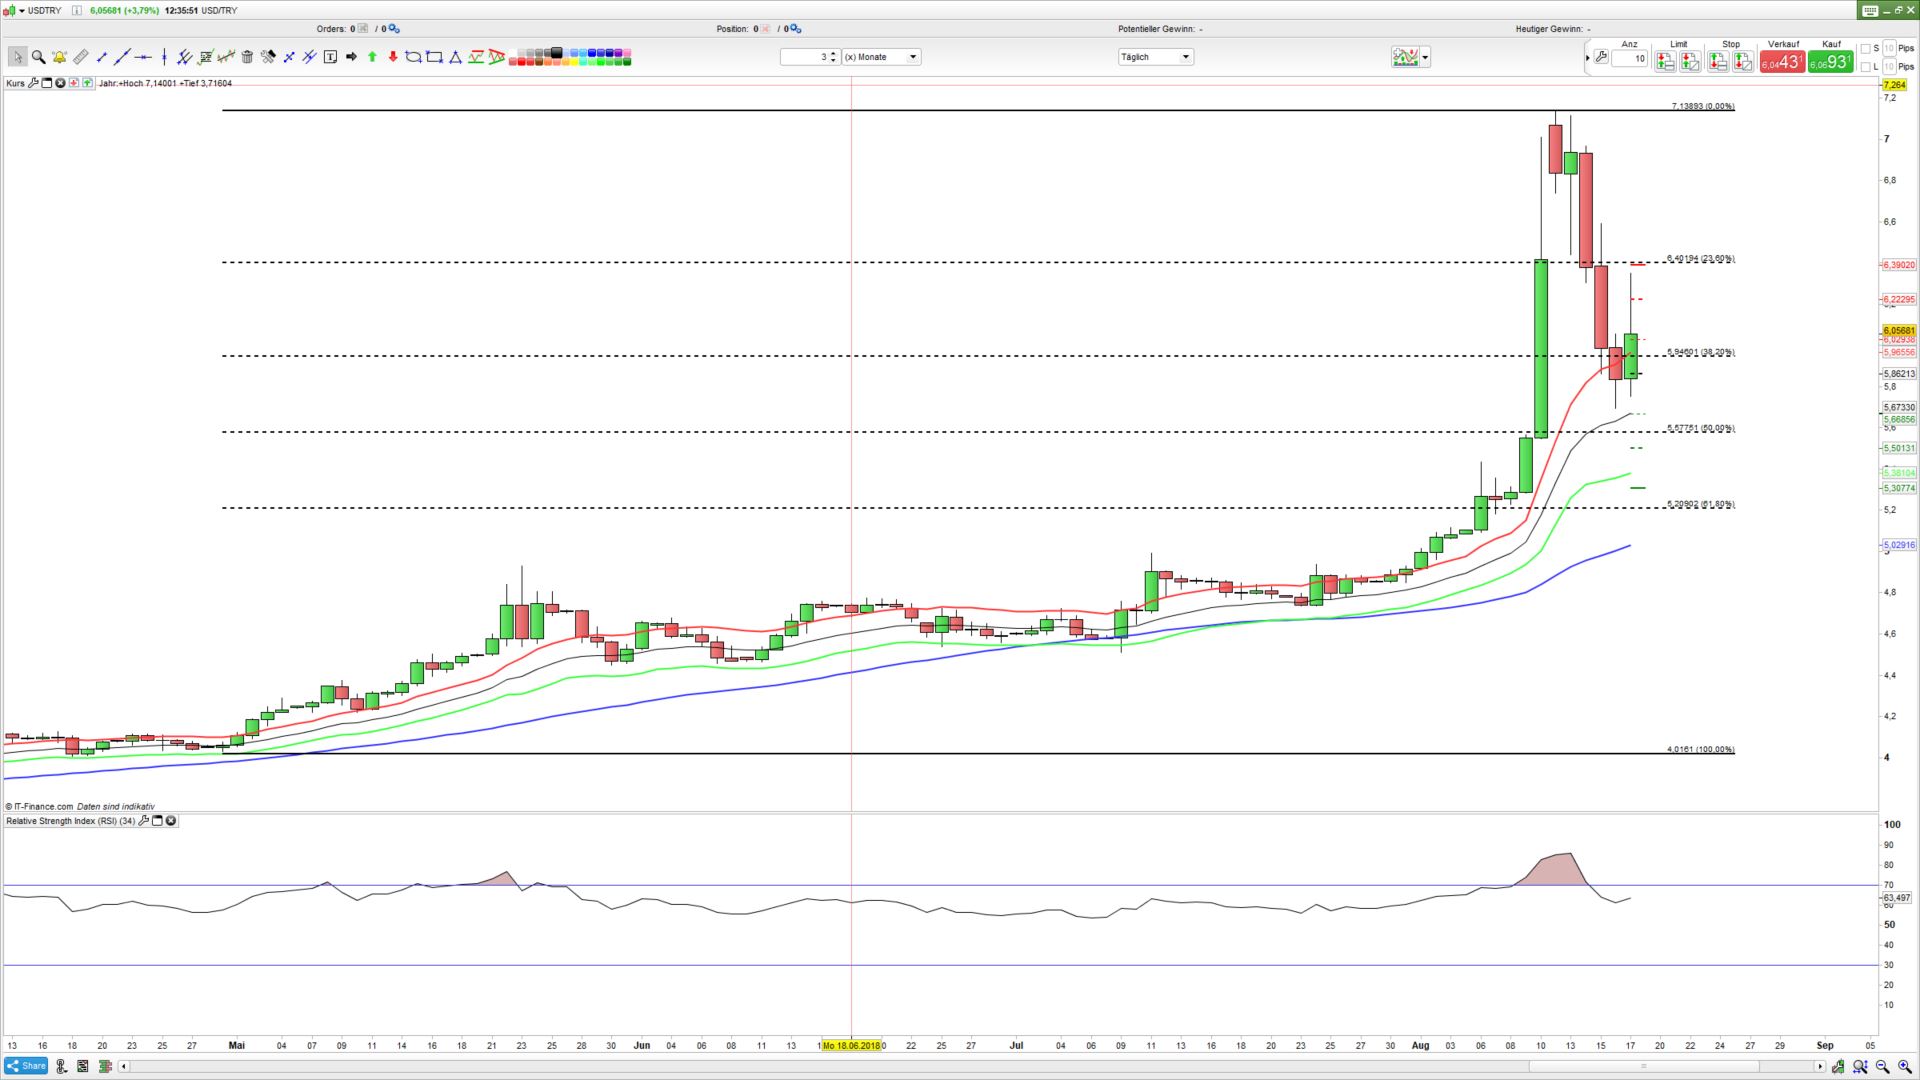Screen dimensions: 1920x1080
Task: Insert a green up arrow marker
Action: point(372,57)
